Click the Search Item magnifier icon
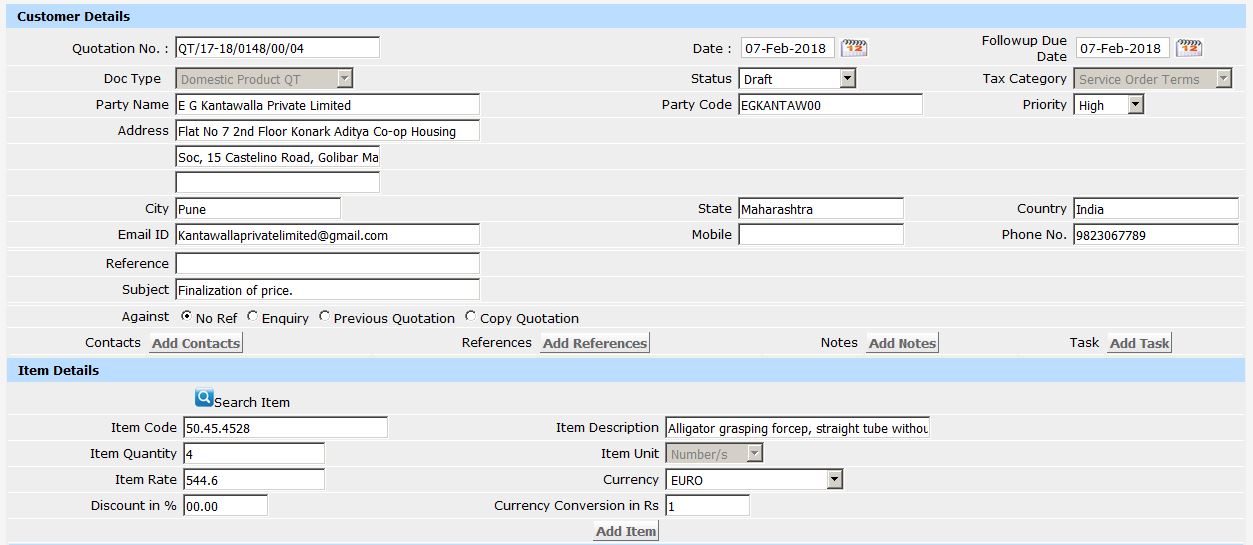Image resolution: width=1253 pixels, height=545 pixels. pos(204,398)
